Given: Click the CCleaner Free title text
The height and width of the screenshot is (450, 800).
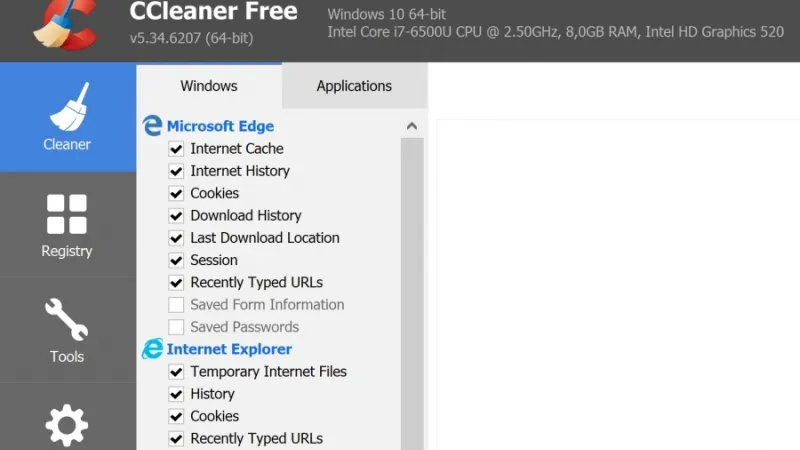Looking at the screenshot, I should 213,11.
